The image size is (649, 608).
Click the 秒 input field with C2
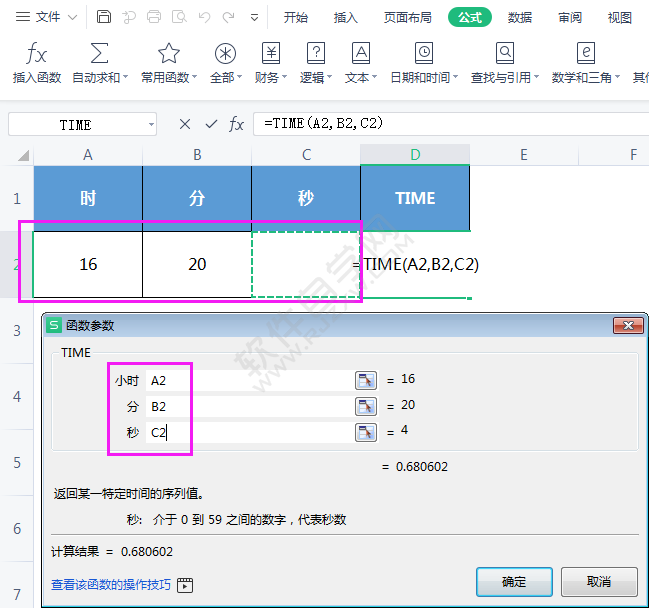pyautogui.click(x=250, y=433)
